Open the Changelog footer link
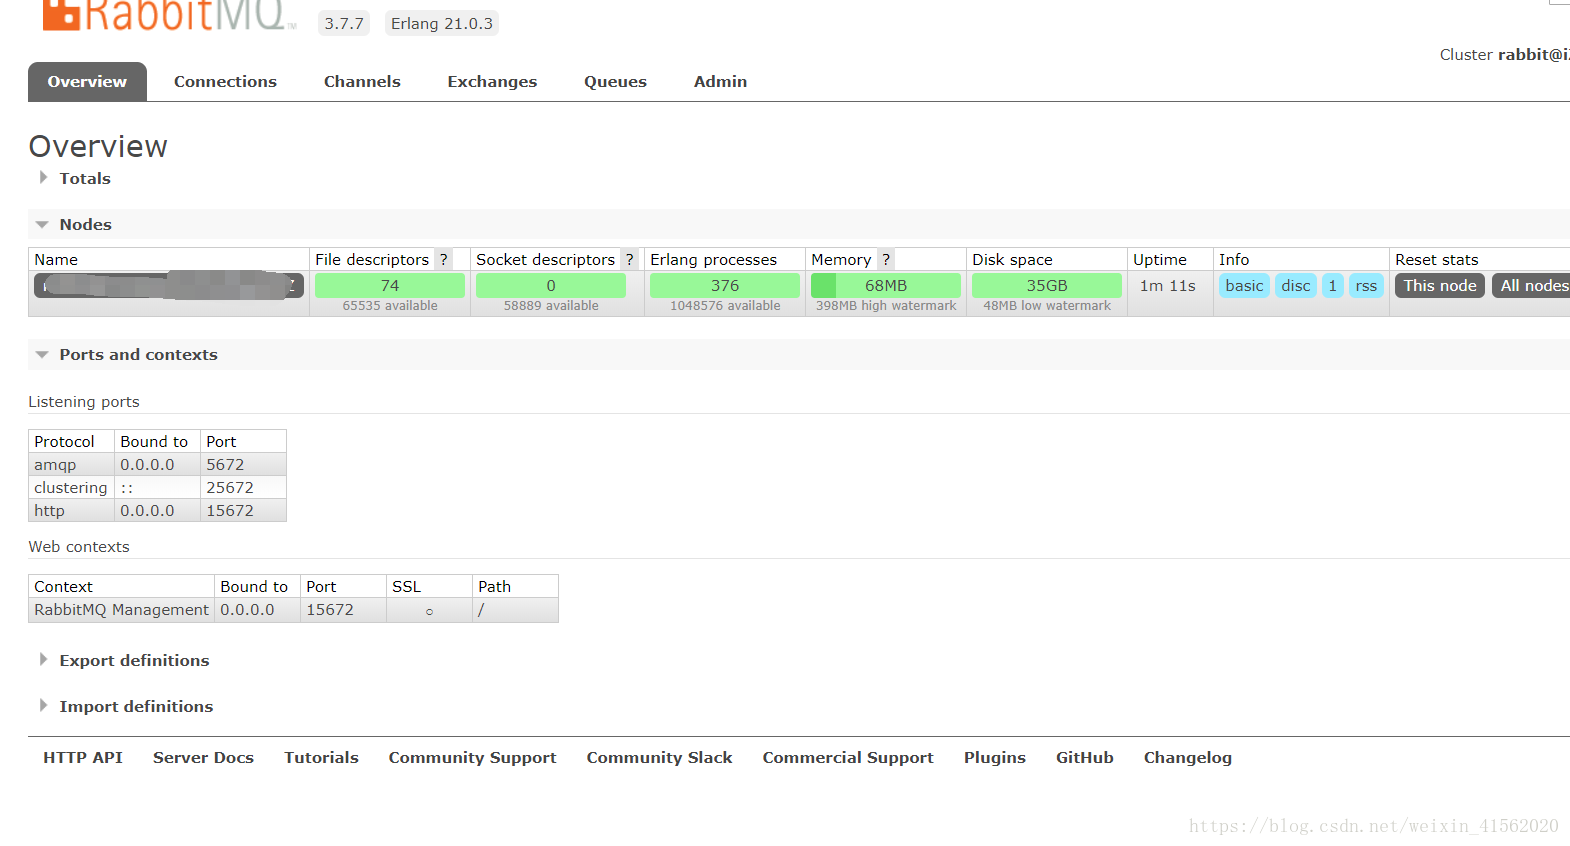Screen dimensions: 1570x846 pos(1187,757)
